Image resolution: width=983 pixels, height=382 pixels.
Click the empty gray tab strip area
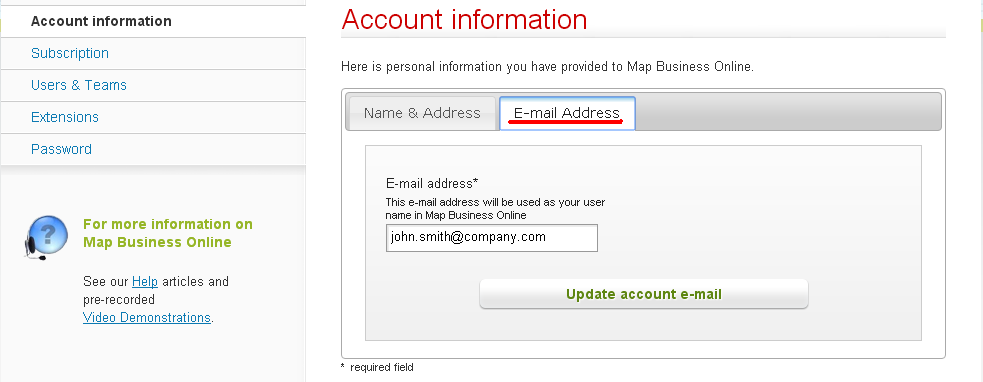[x=788, y=112]
